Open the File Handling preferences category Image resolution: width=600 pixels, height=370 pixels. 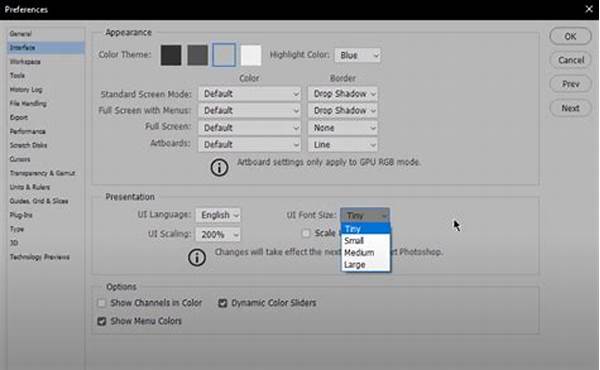coord(28,103)
